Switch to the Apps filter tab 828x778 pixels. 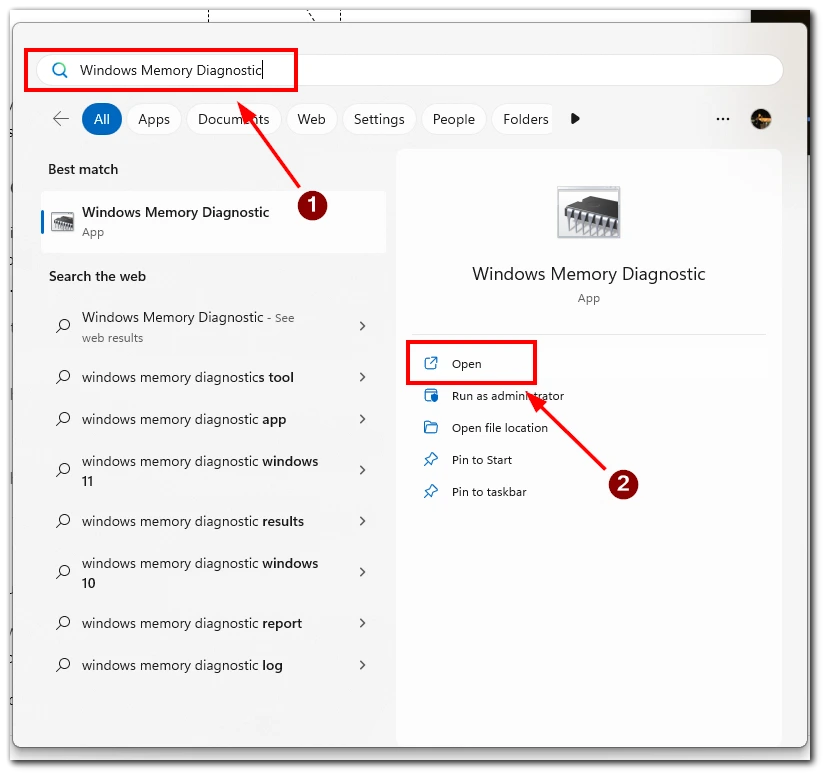click(x=154, y=119)
